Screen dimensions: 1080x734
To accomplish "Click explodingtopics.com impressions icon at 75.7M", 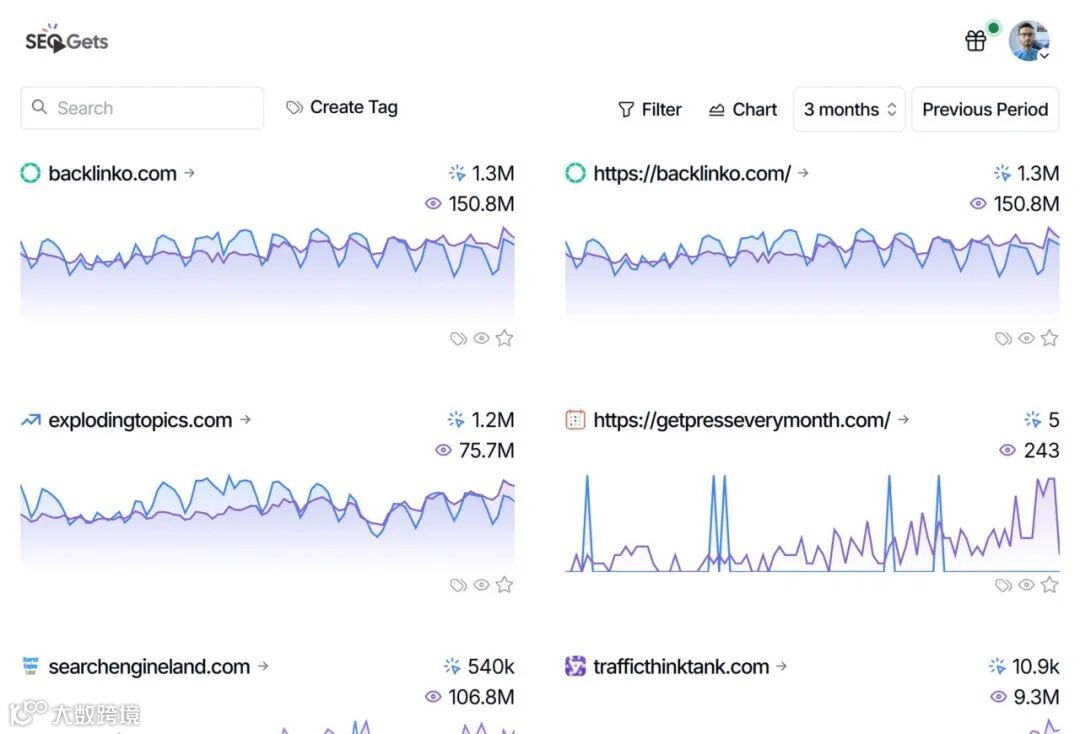I will point(444,450).
